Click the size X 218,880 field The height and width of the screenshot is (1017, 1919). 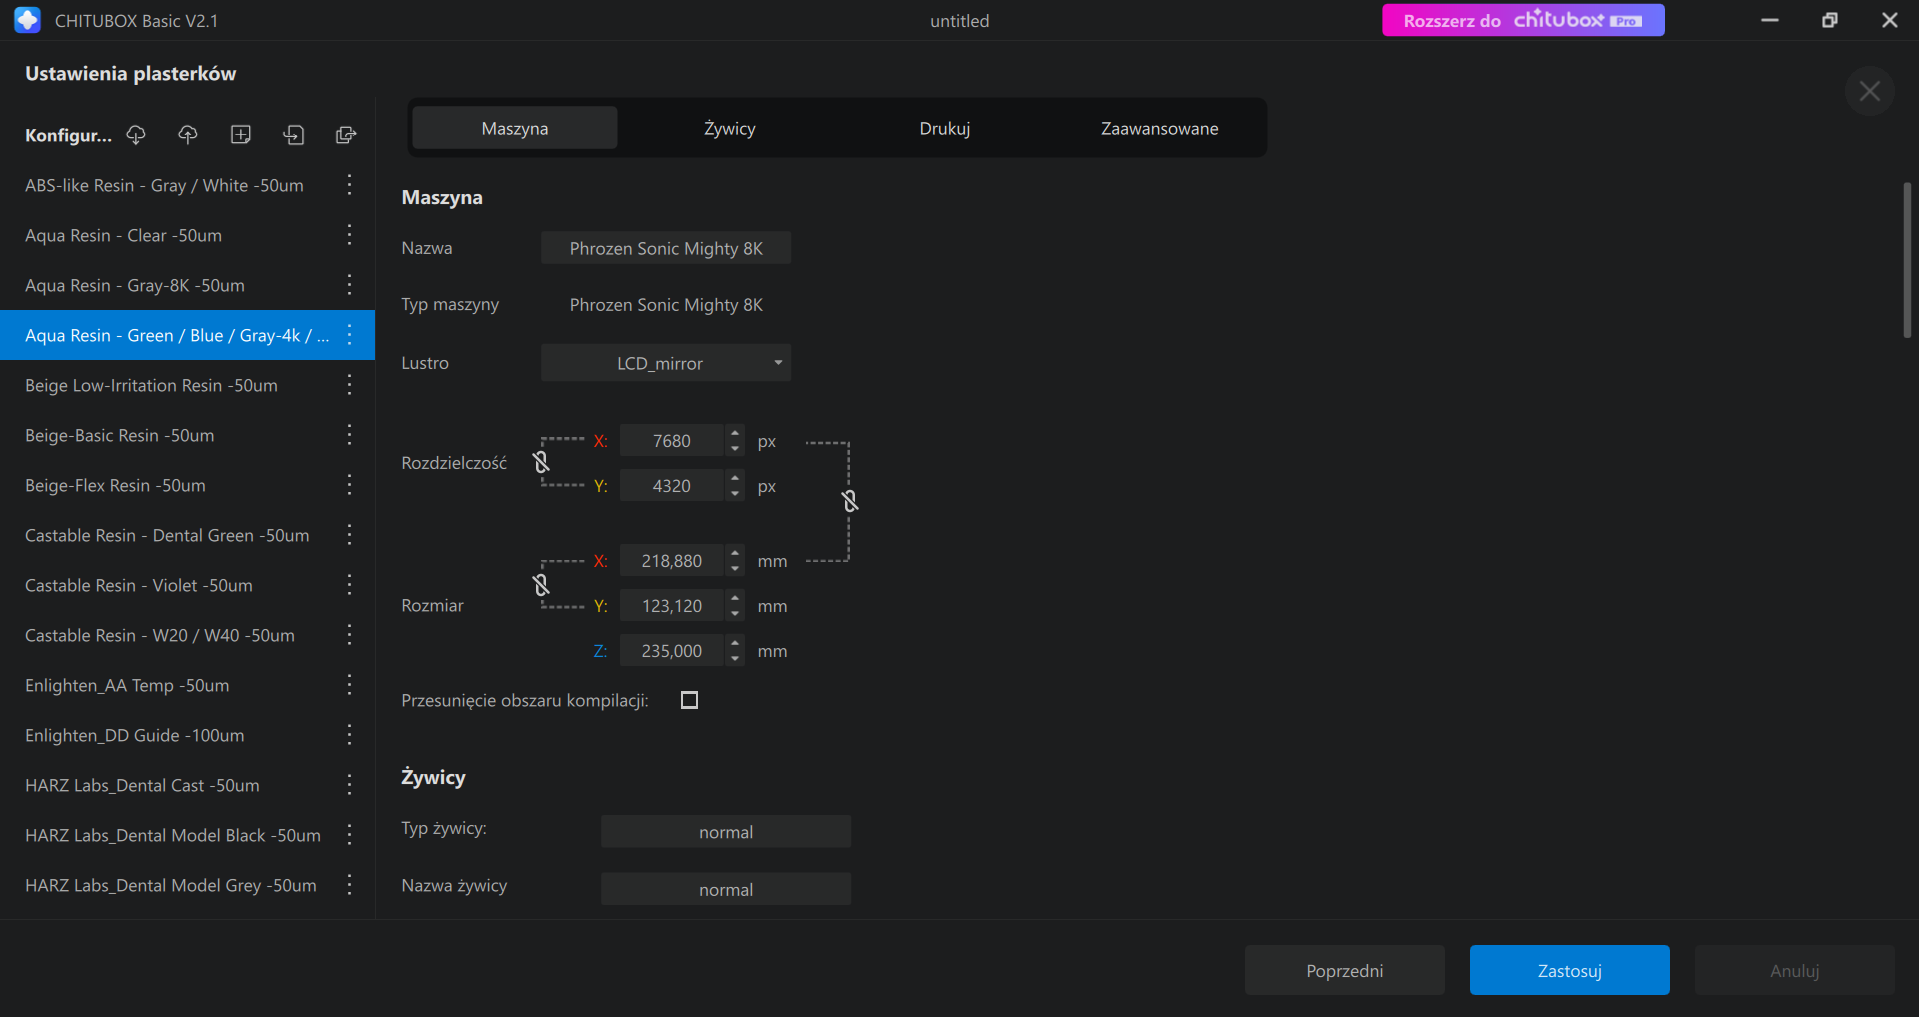click(x=672, y=561)
